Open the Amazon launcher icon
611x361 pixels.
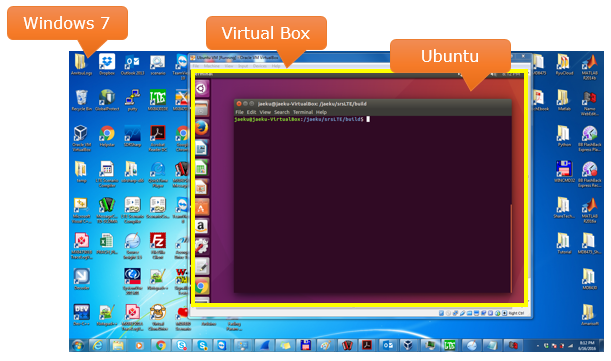tap(201, 226)
